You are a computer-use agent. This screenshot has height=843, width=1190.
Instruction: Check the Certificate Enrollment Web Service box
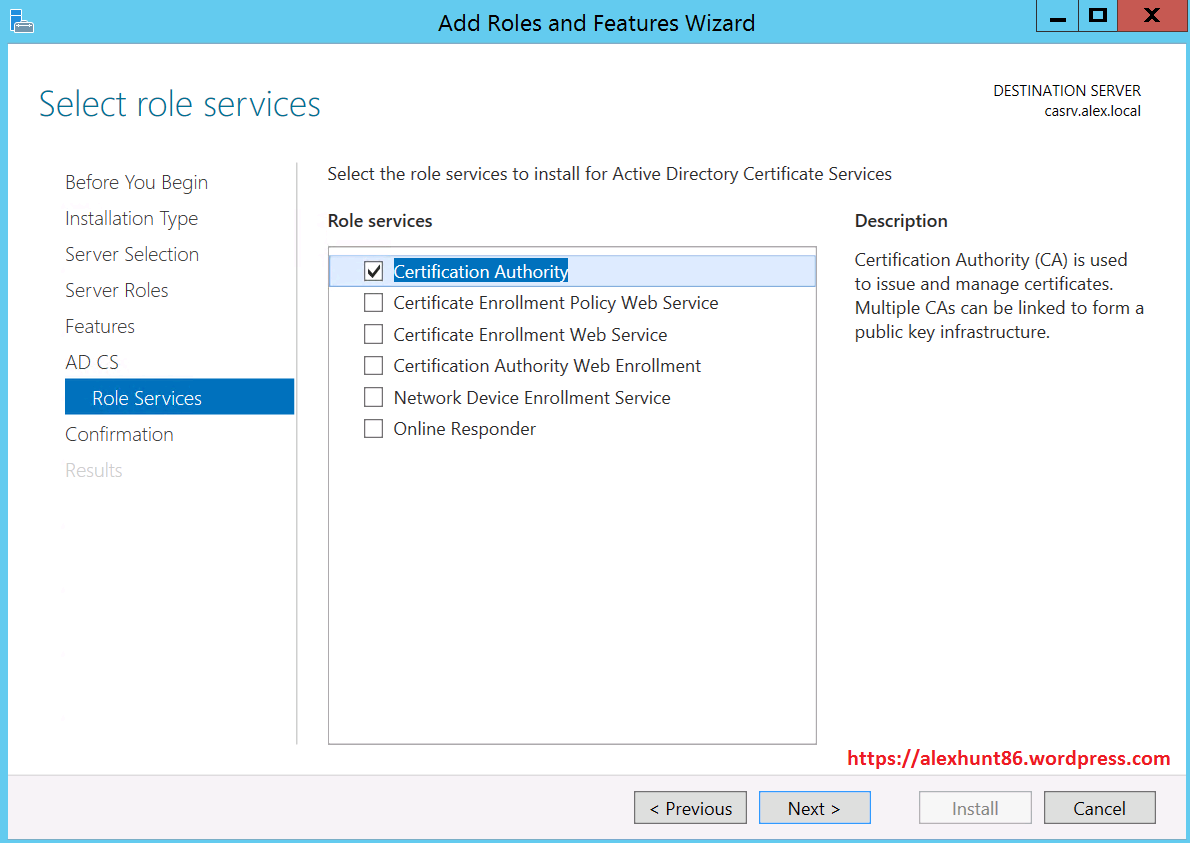point(374,334)
